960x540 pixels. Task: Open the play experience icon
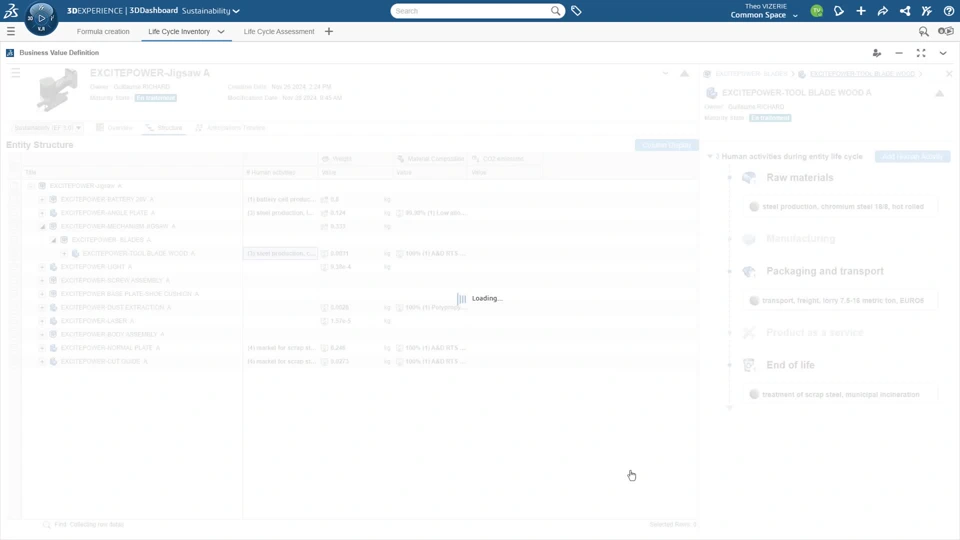tap(946, 31)
